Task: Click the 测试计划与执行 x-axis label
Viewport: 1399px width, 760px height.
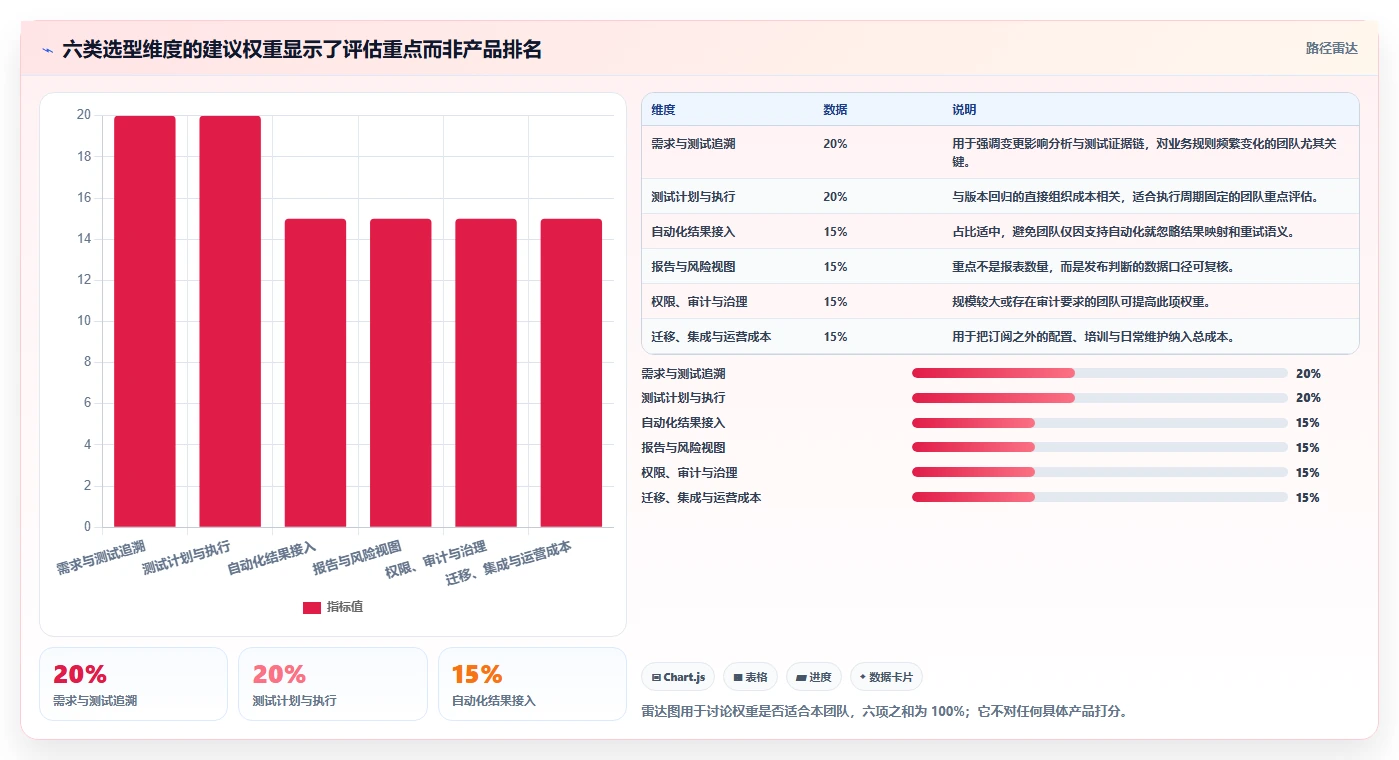Action: 186,557
